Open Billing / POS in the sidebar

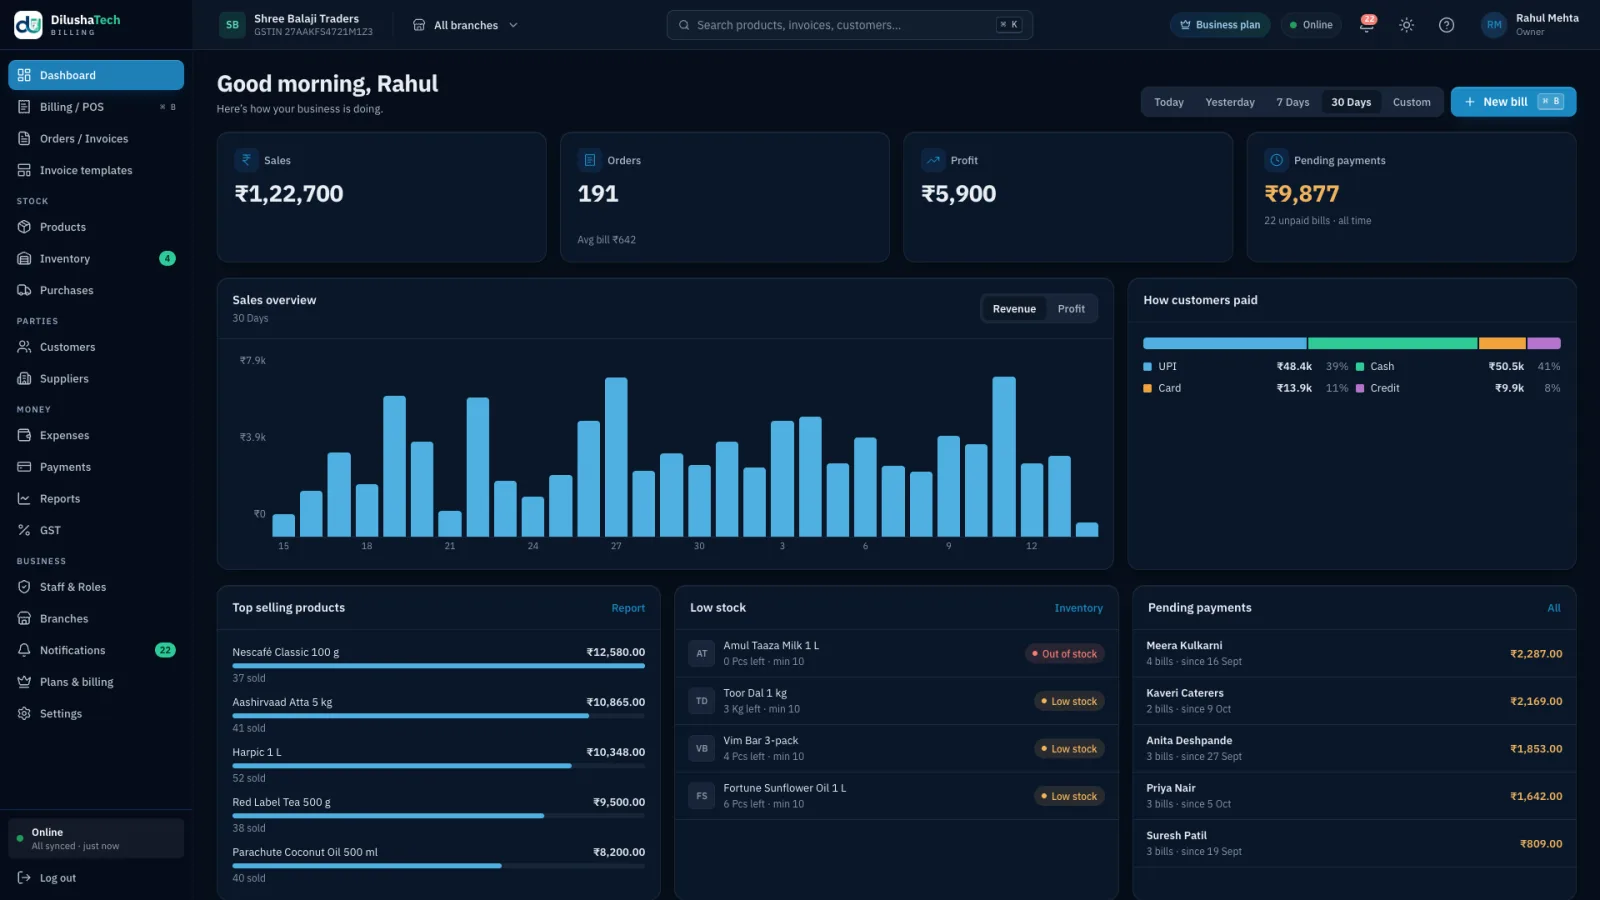coord(96,107)
